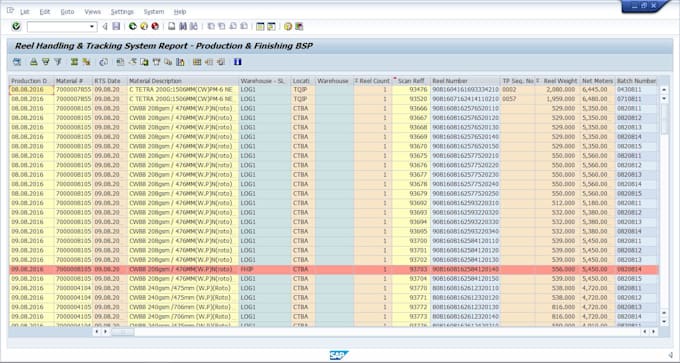Click the Save Layout icon
The width and height of the screenshot is (680, 363).
[221, 62]
